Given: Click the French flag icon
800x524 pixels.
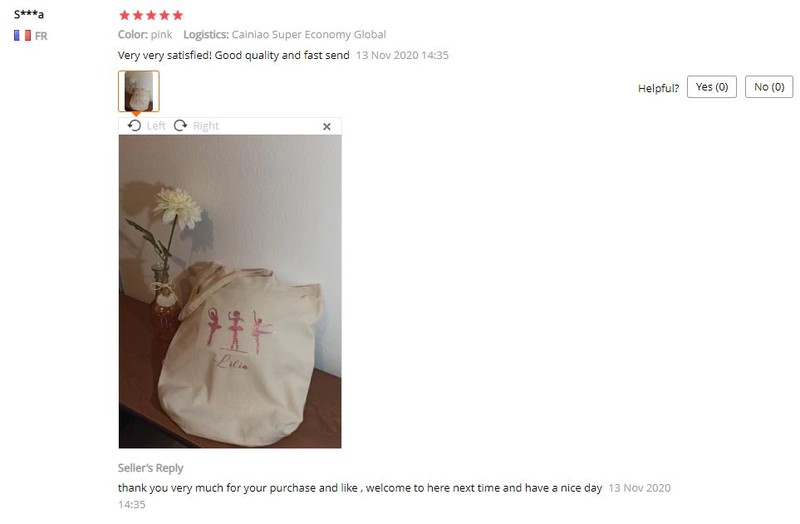Looking at the screenshot, I should click(22, 36).
